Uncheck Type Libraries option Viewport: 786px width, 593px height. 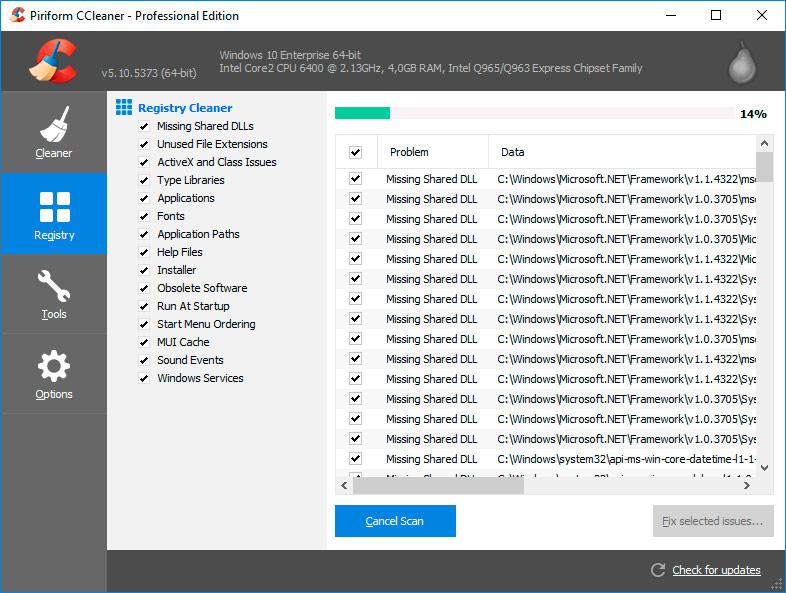[144, 180]
